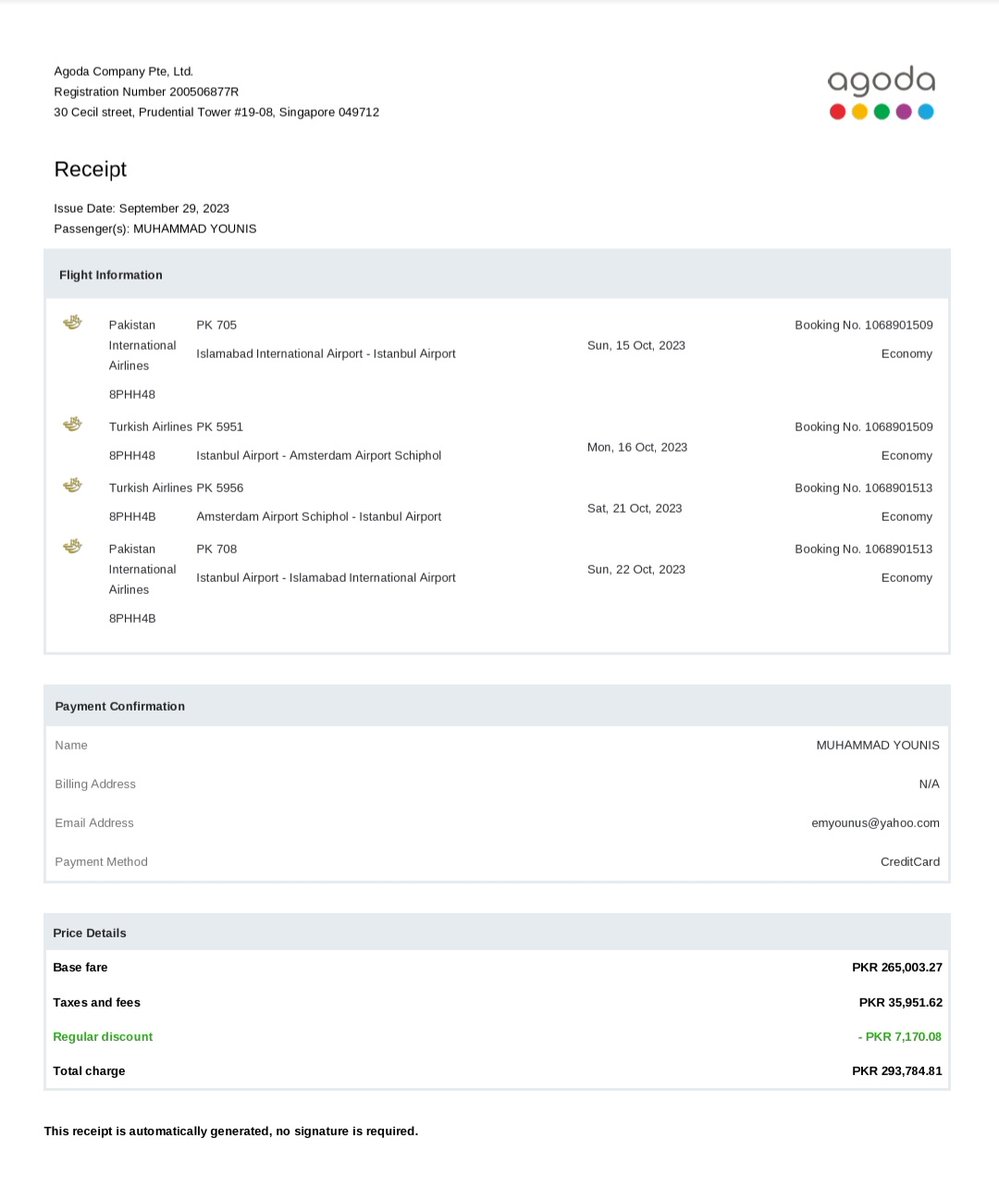Click flight number PK 708
The image size is (999, 1200).
point(217,548)
